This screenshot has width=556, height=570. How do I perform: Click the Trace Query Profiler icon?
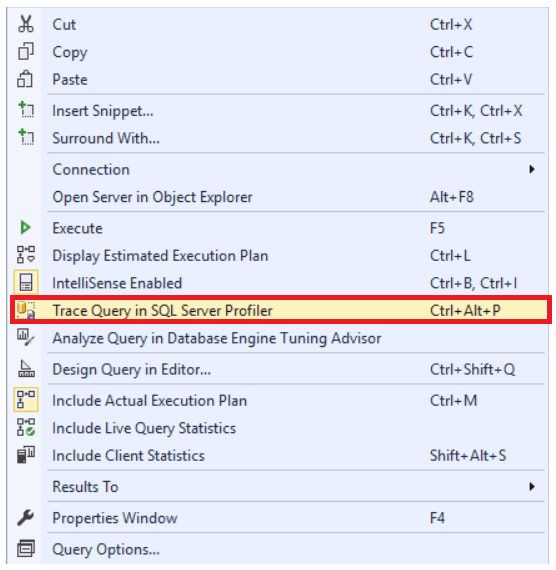point(26,310)
